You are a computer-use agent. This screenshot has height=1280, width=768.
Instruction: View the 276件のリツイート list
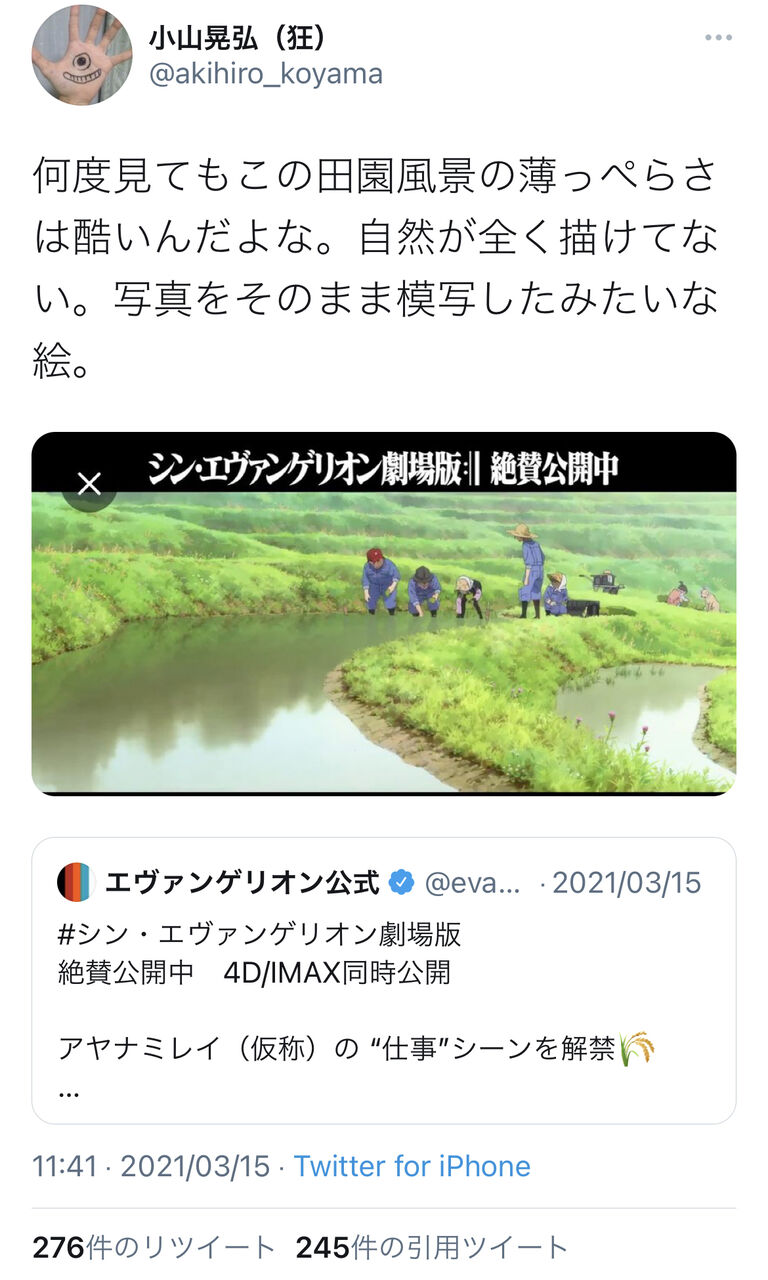pyautogui.click(x=153, y=1247)
